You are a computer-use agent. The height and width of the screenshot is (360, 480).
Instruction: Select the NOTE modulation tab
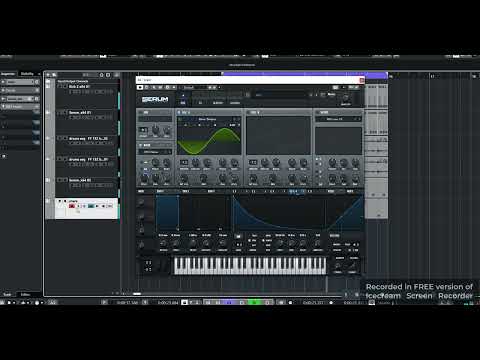point(350,191)
